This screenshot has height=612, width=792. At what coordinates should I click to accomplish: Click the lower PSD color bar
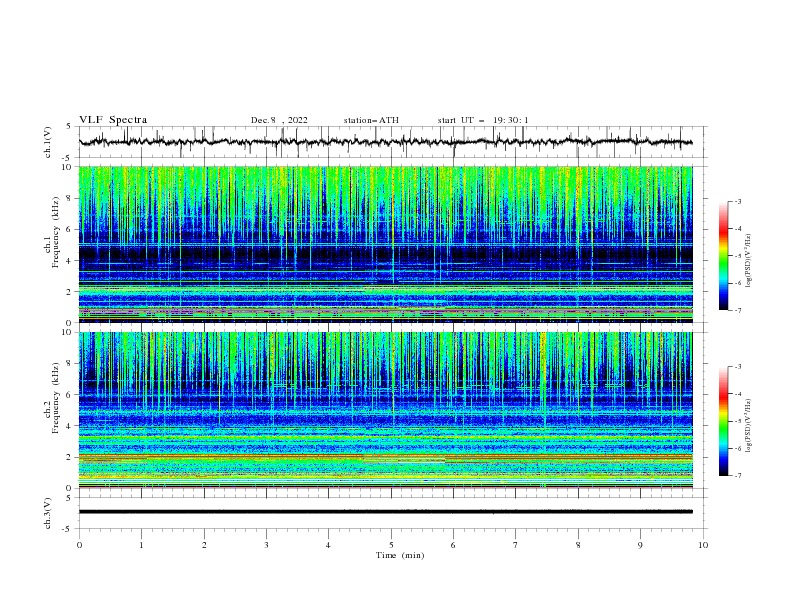click(723, 421)
